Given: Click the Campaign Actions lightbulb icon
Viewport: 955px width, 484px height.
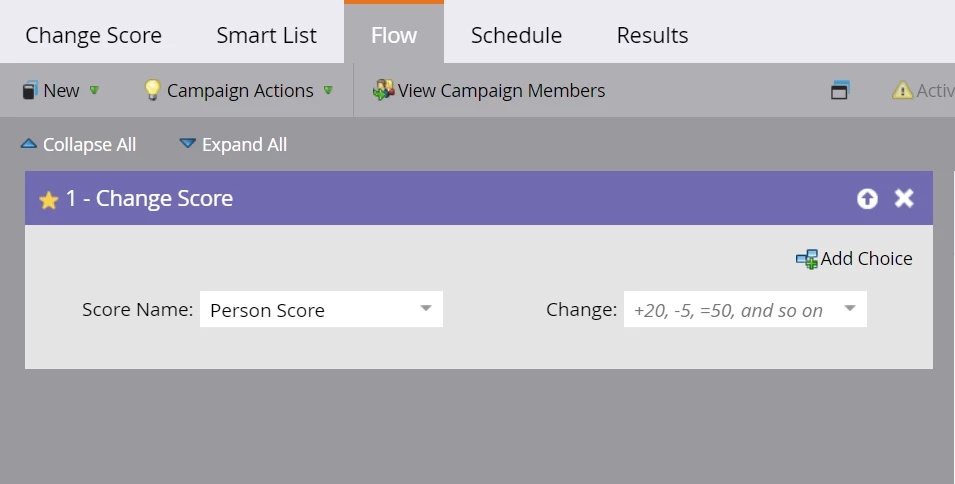Looking at the screenshot, I should click(152, 90).
